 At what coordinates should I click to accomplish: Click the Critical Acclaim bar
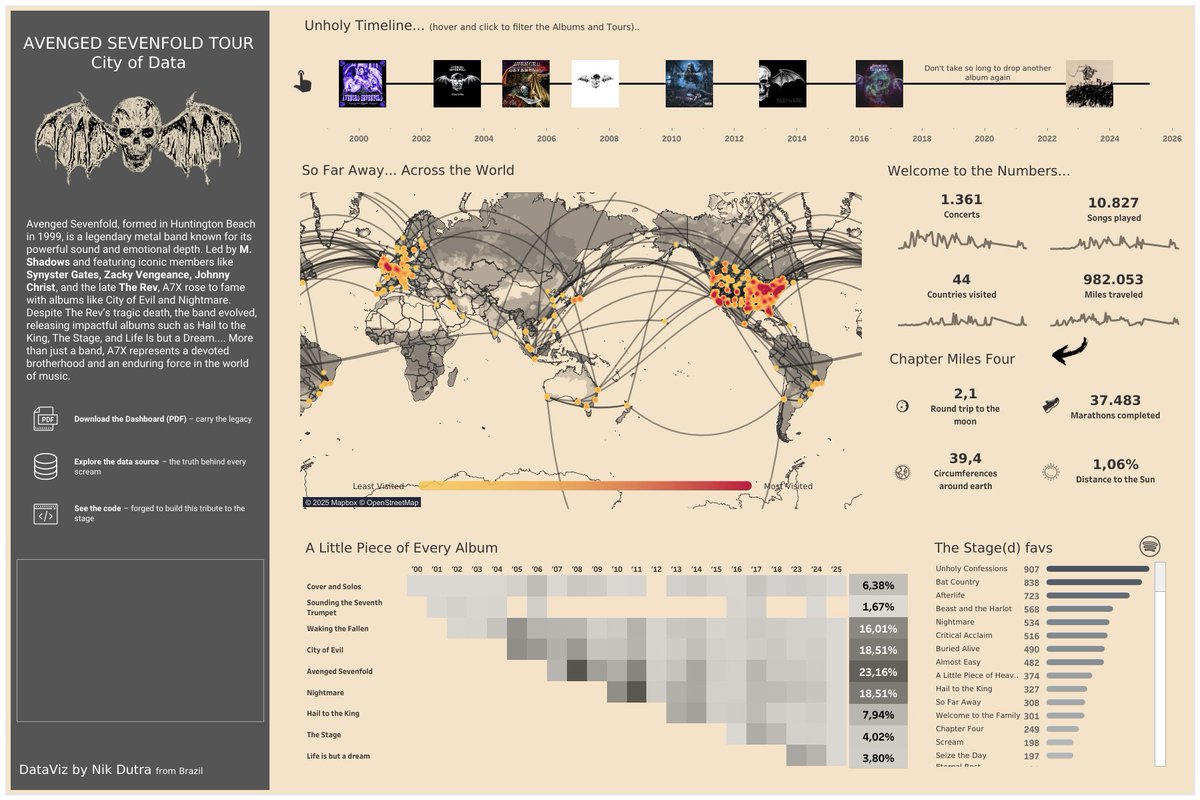click(x=1076, y=636)
